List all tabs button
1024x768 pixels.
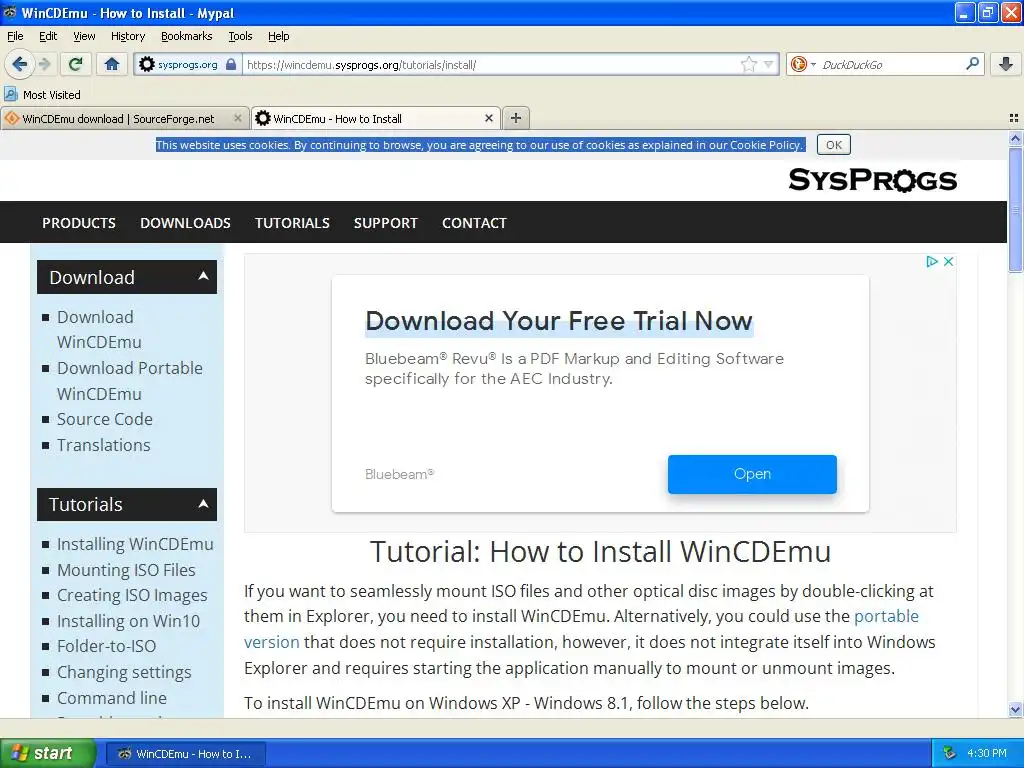pyautogui.click(x=1014, y=118)
